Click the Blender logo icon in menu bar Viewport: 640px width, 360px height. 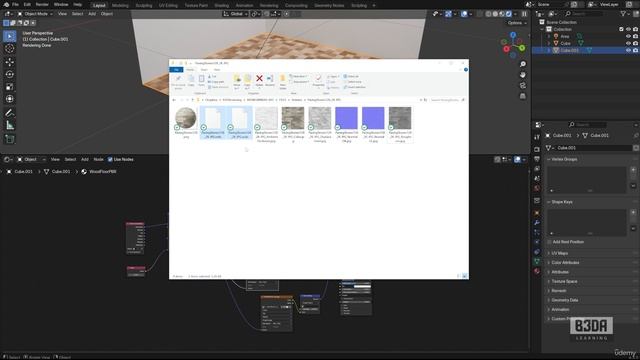(x=6, y=4)
